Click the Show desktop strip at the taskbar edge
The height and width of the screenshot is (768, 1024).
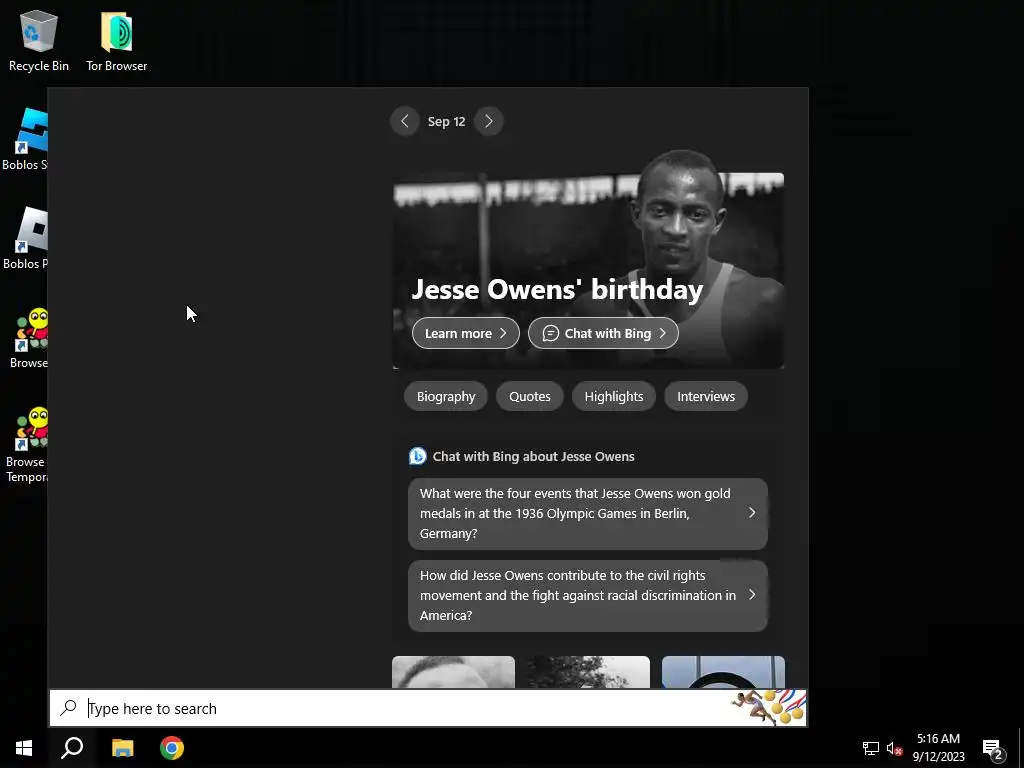[x=1021, y=748]
